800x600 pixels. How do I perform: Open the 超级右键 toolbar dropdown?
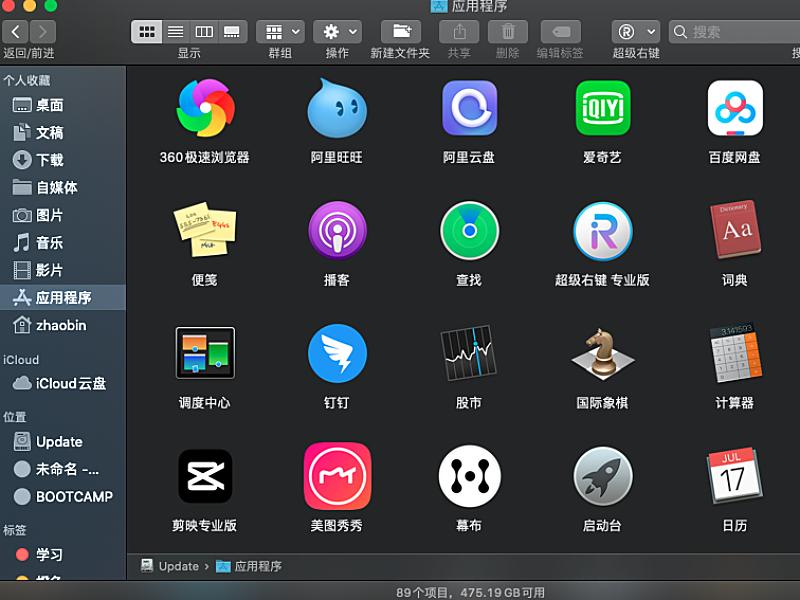(x=636, y=32)
